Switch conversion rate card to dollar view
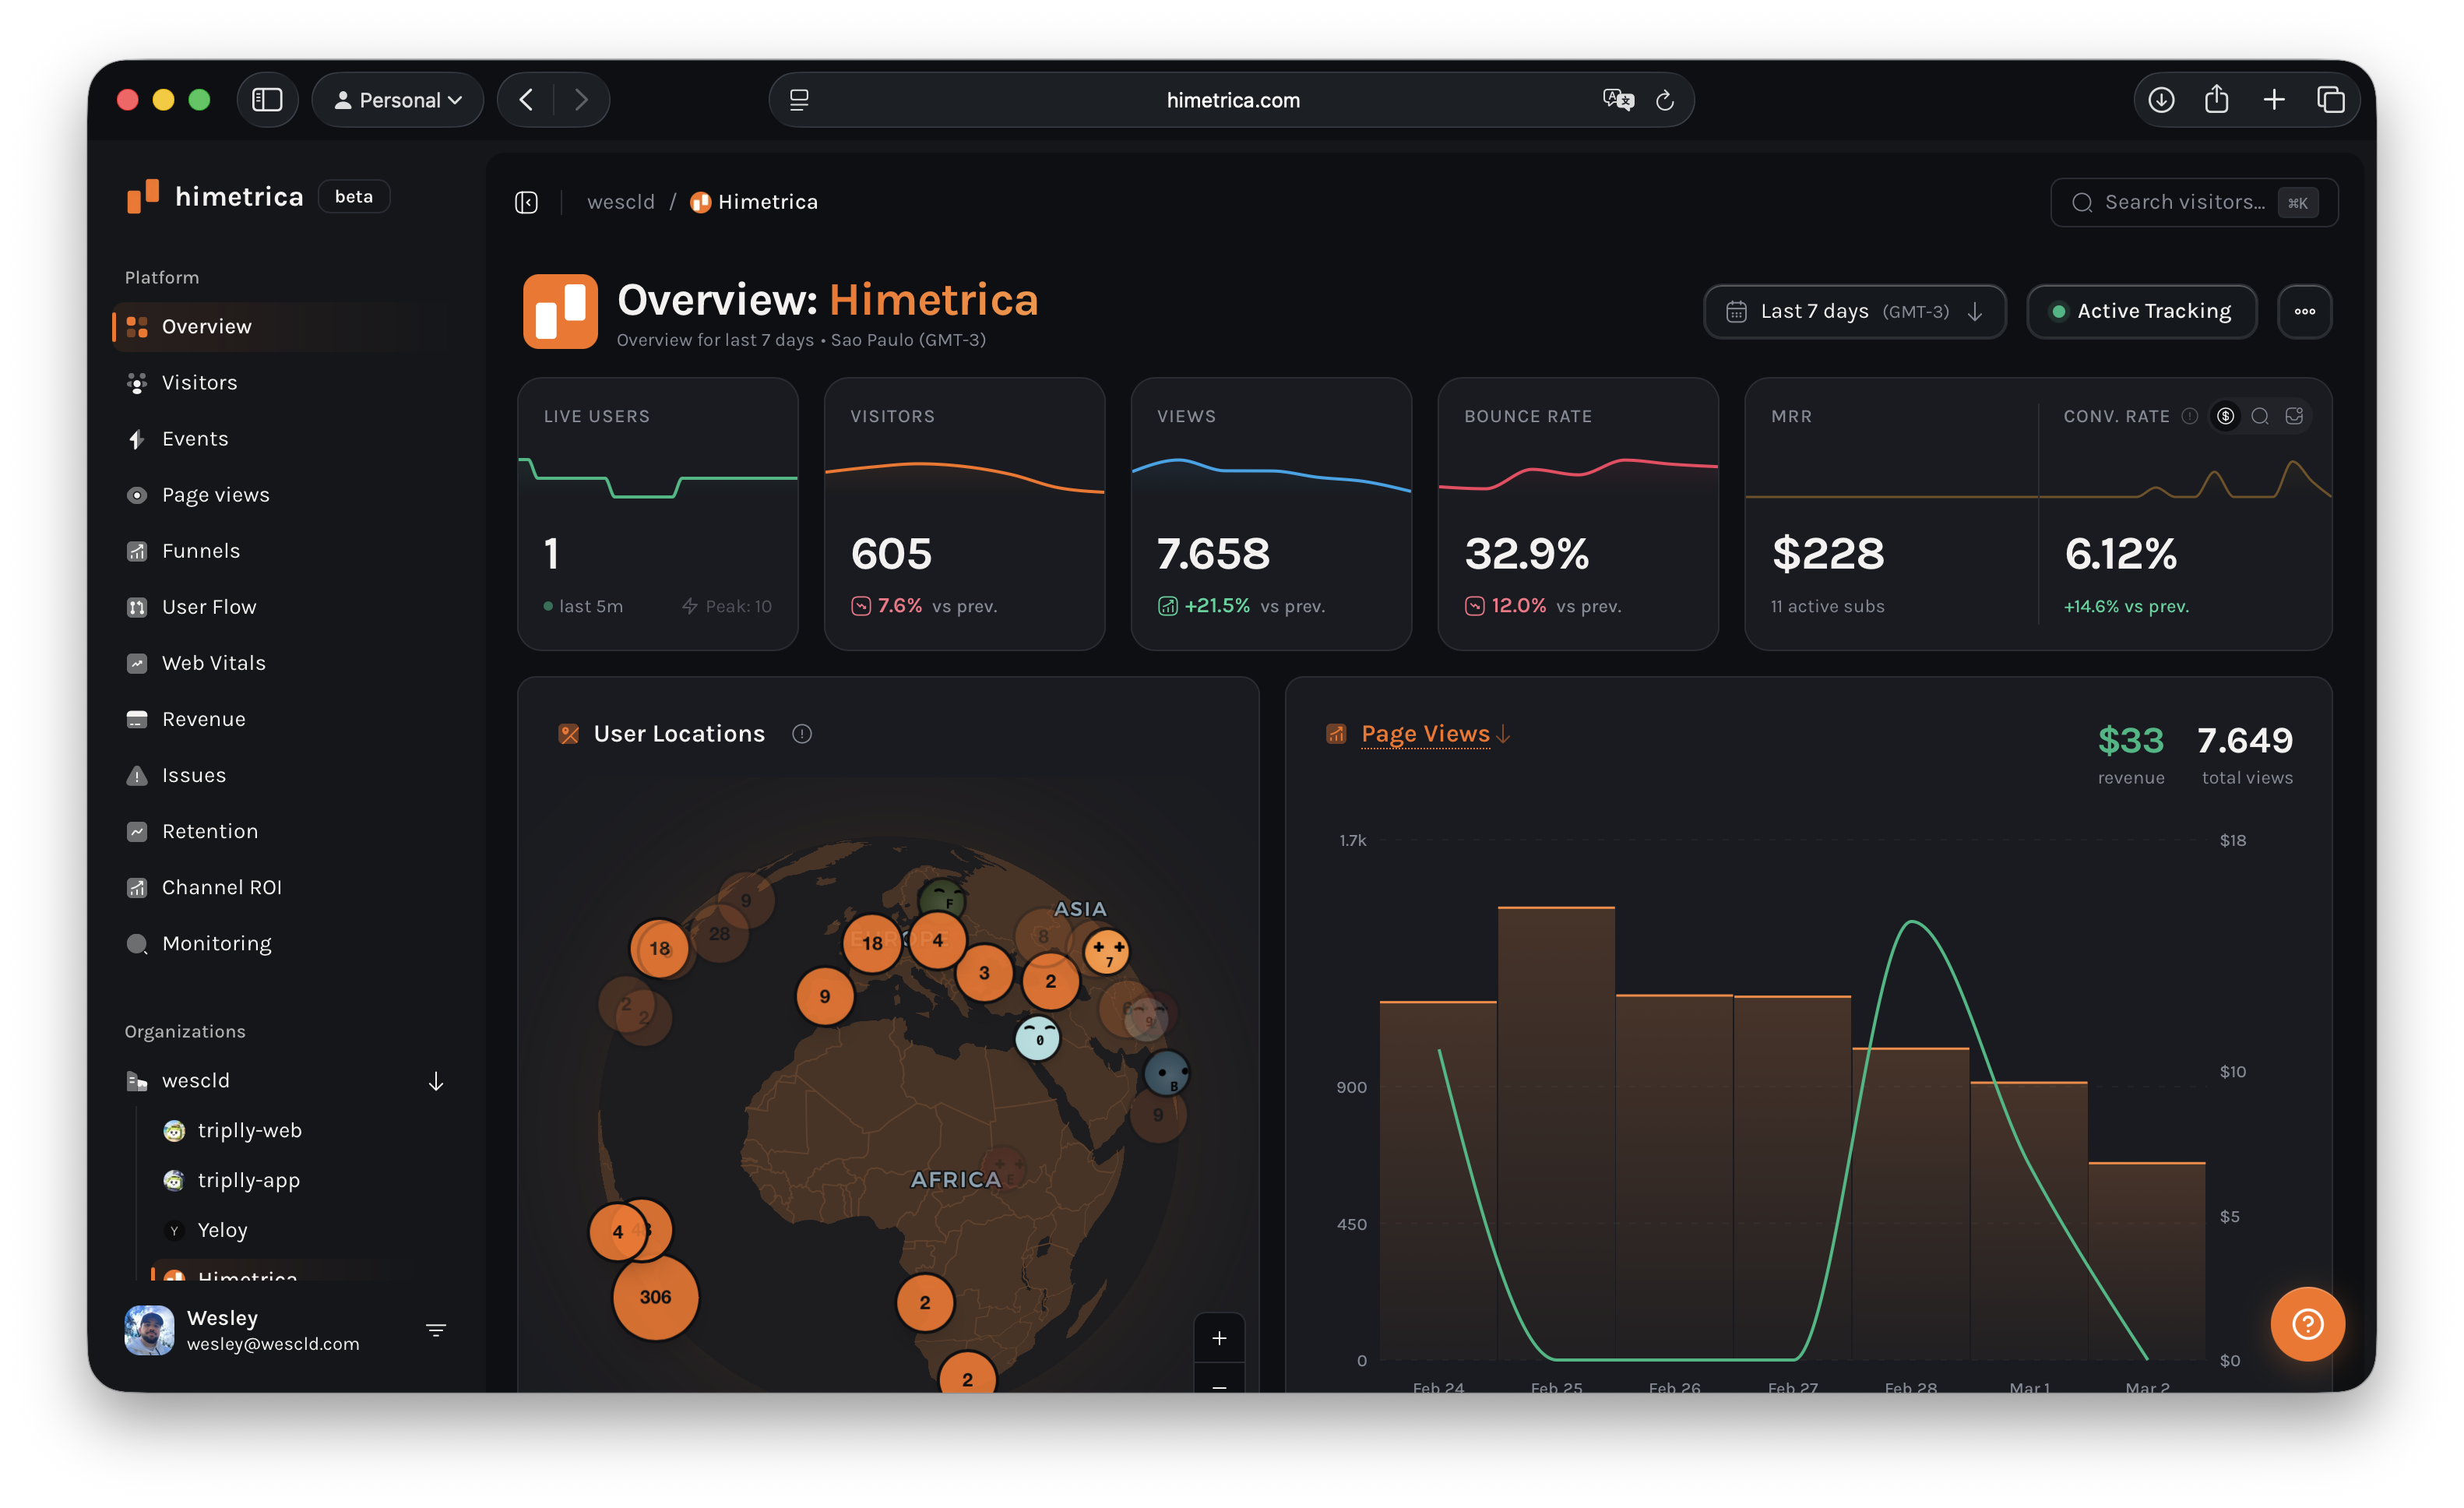The height and width of the screenshot is (1508, 2464). click(2225, 416)
